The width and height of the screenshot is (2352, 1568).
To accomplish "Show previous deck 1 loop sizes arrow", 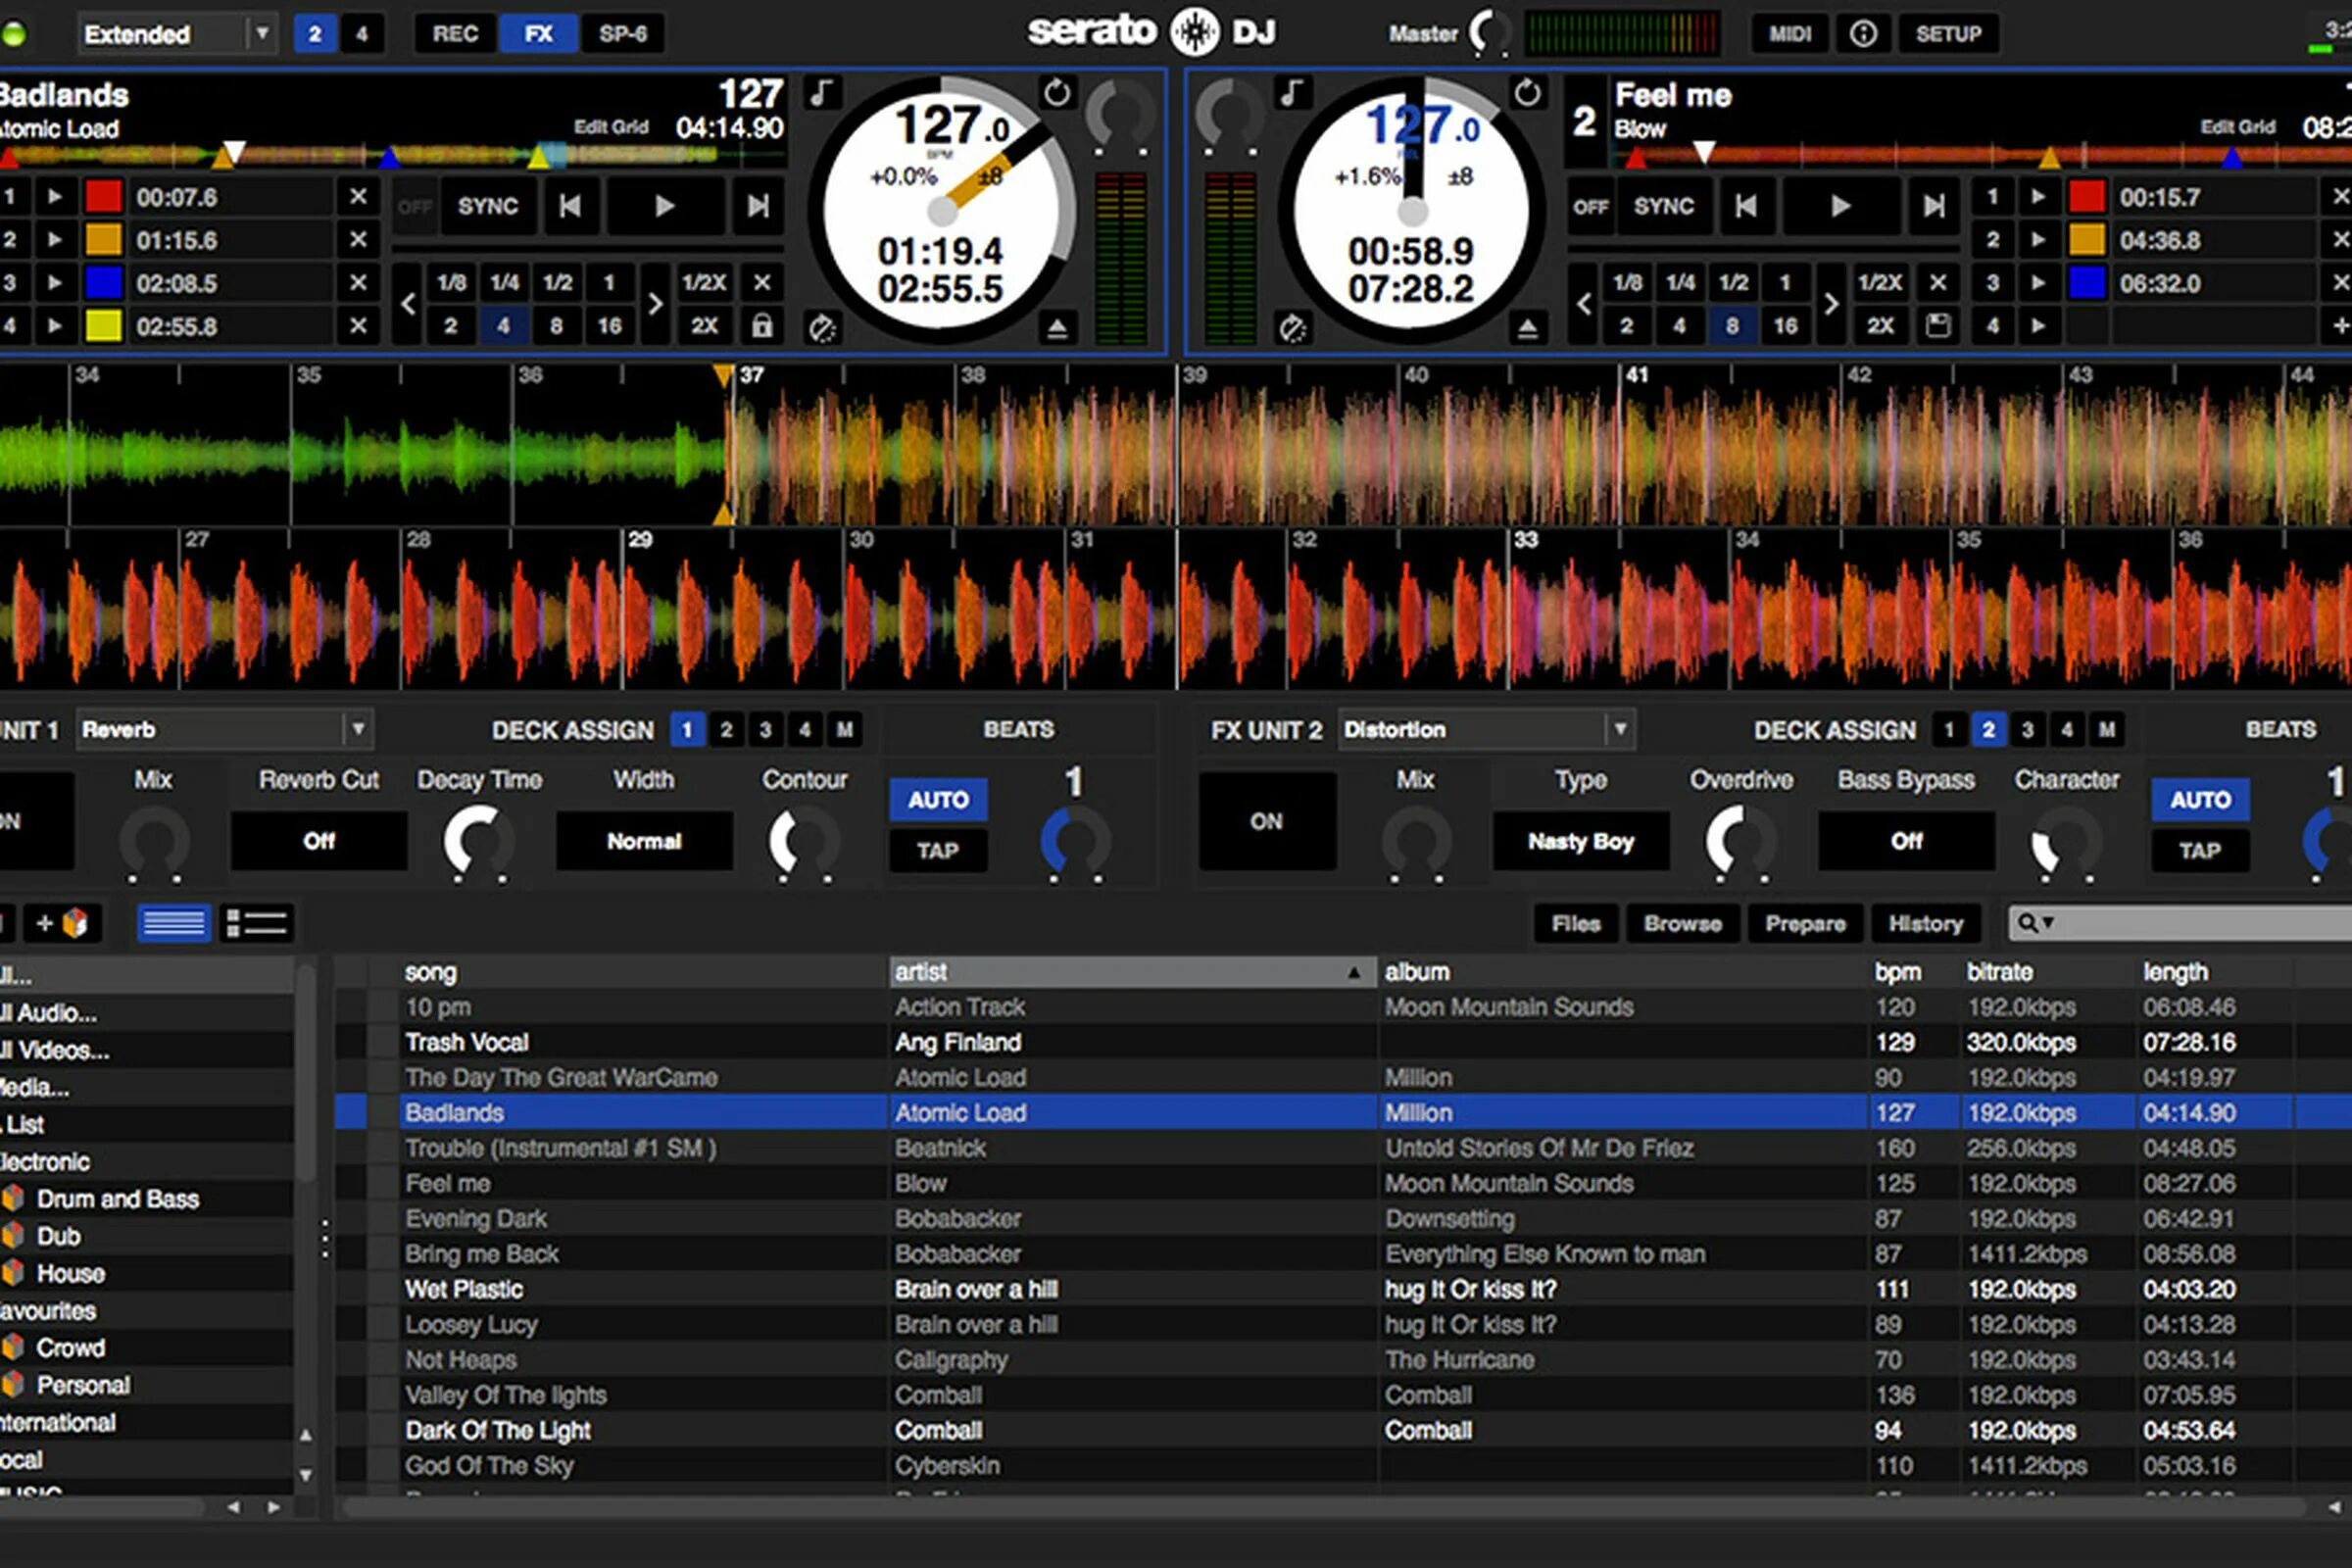I will [408, 304].
